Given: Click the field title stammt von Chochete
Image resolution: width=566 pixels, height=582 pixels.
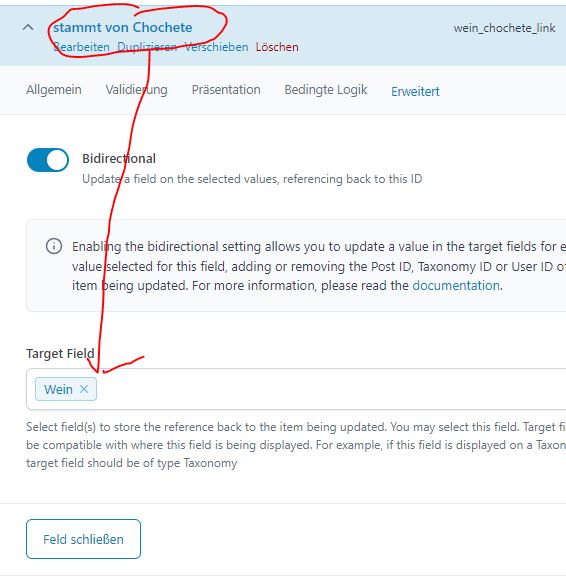Looking at the screenshot, I should pyautogui.click(x=123, y=27).
